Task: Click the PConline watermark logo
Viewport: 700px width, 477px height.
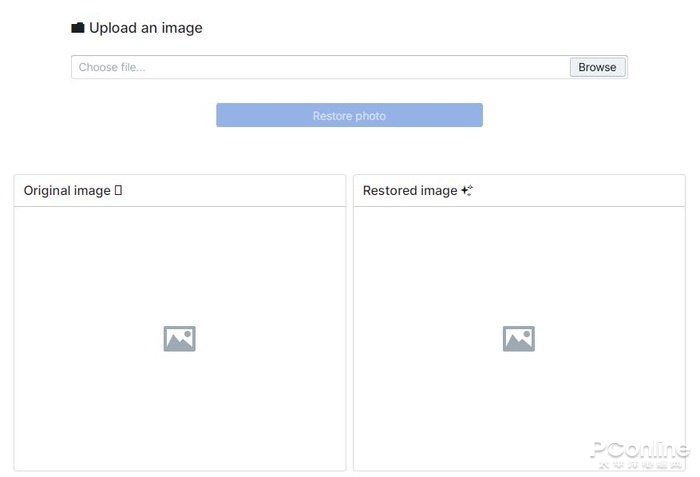Action: 639,449
